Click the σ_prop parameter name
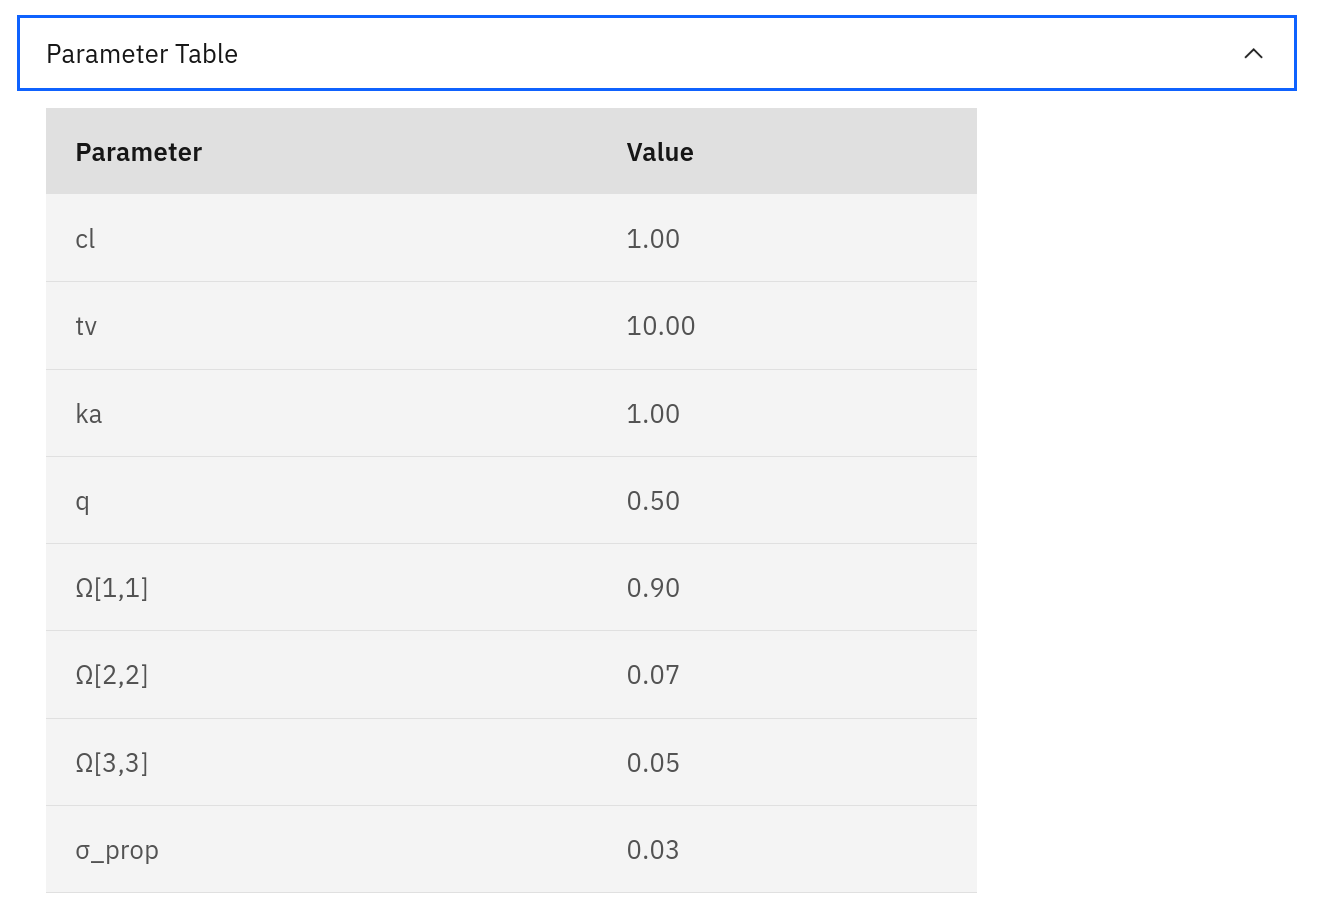The width and height of the screenshot is (1318, 913). click(x=117, y=851)
